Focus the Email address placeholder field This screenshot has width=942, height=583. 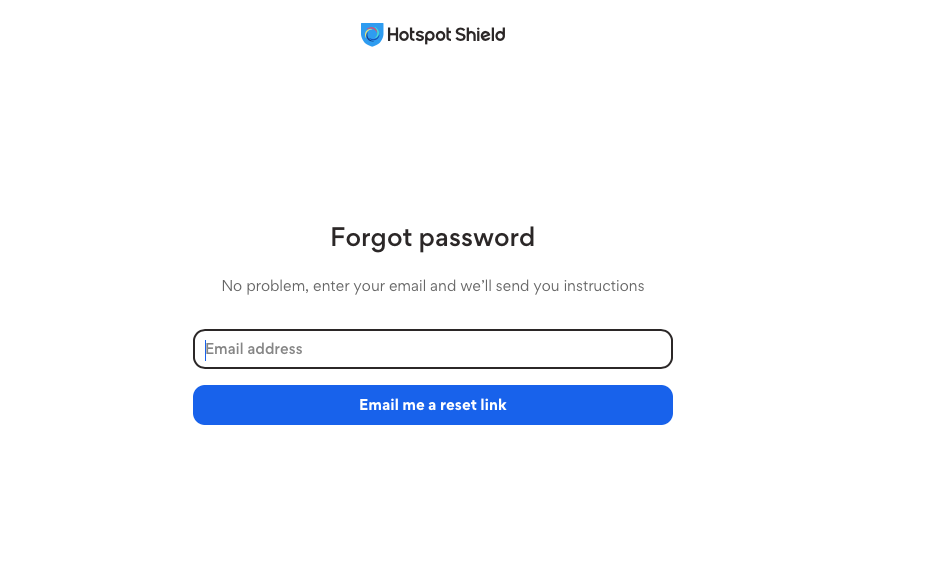click(432, 349)
